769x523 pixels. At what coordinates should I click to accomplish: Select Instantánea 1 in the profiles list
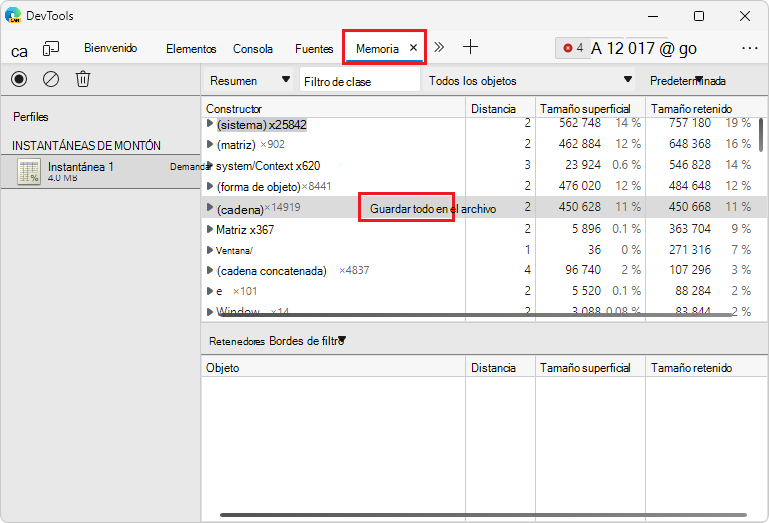click(101, 171)
